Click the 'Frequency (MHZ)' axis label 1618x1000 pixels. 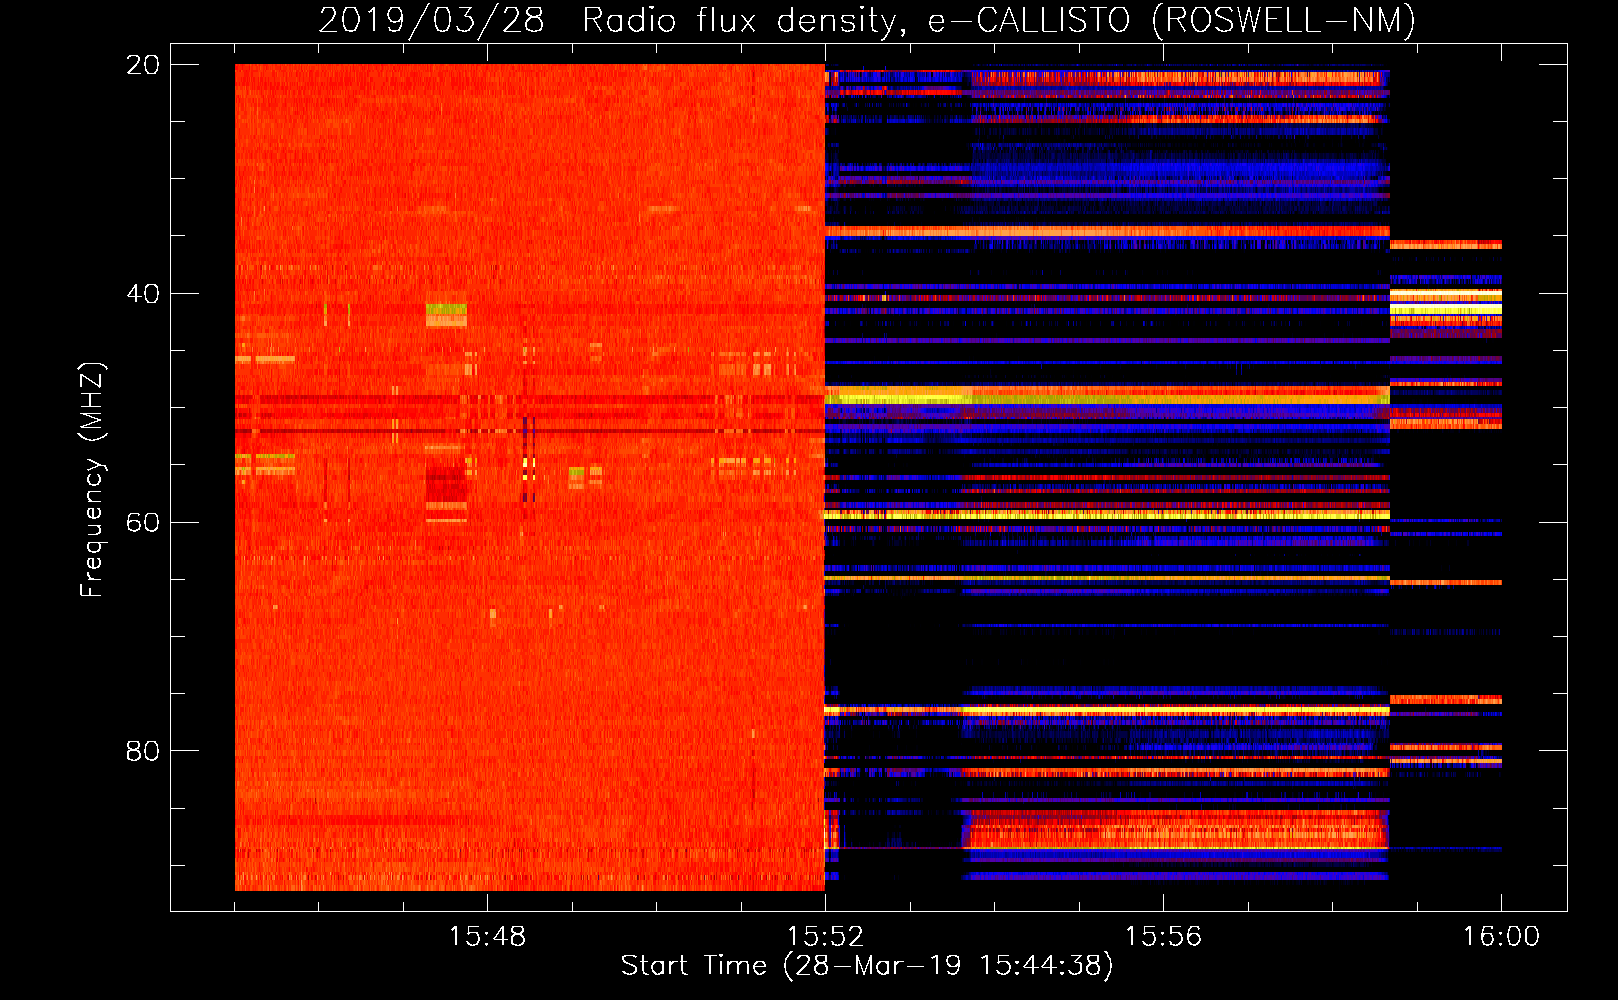click(x=92, y=480)
